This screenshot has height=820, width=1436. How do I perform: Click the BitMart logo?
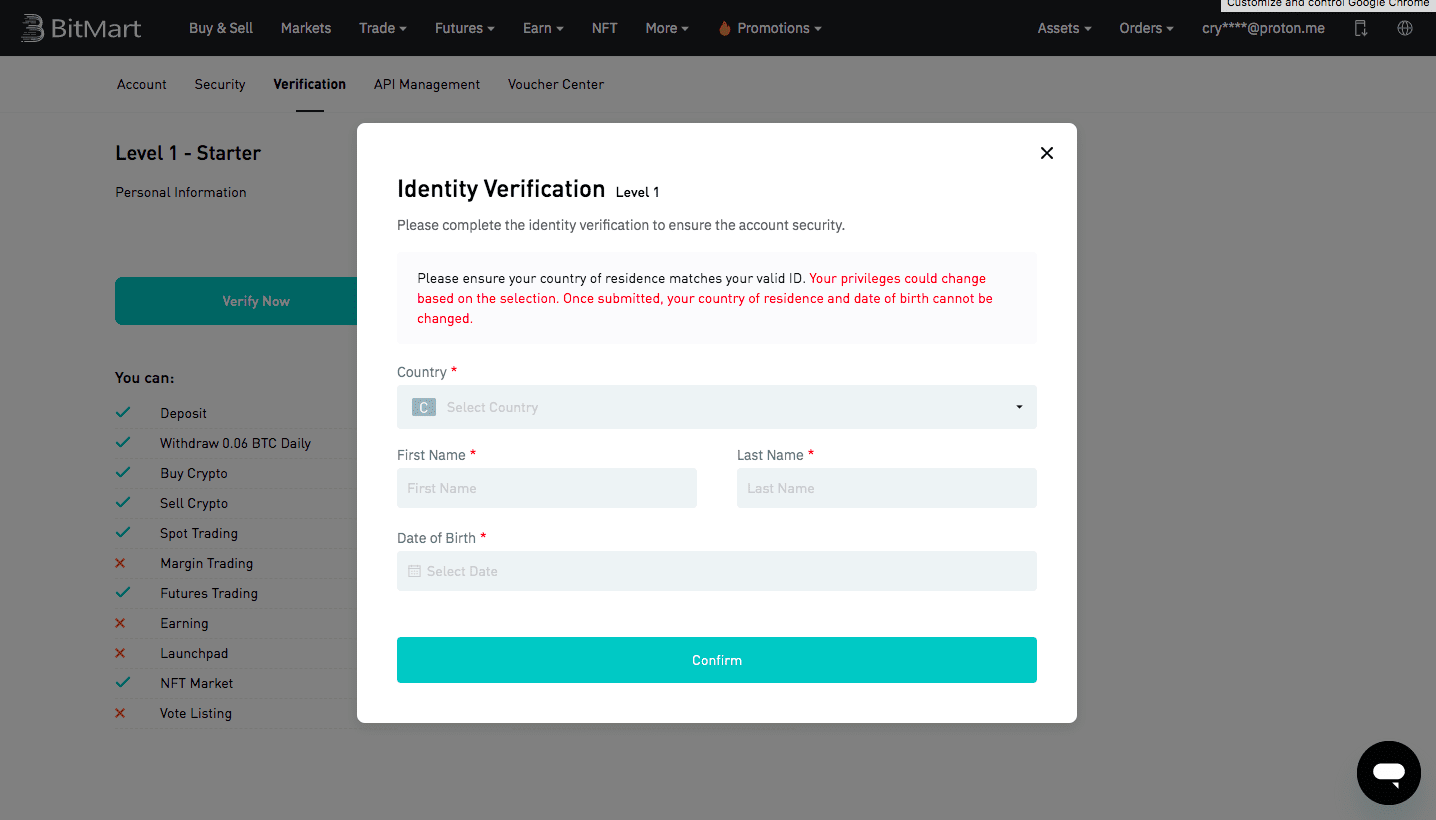click(x=81, y=28)
